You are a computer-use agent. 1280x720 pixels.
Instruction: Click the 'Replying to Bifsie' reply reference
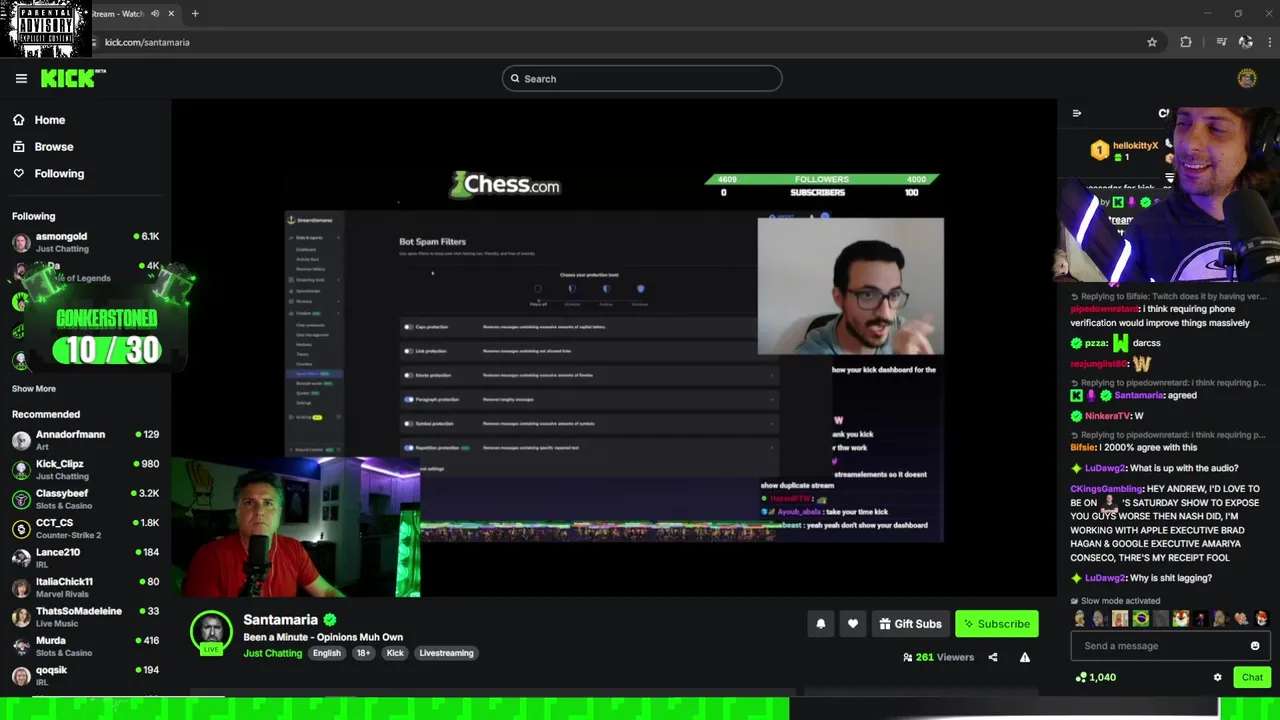pyautogui.click(x=1168, y=297)
